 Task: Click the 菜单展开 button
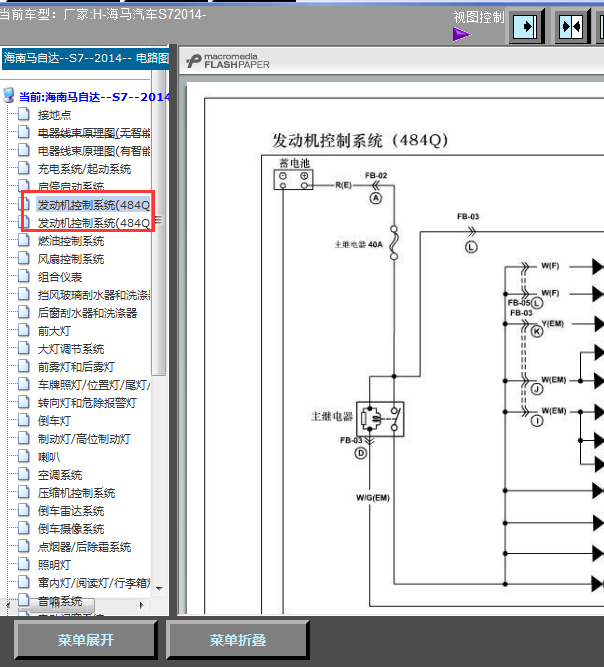coord(85,640)
